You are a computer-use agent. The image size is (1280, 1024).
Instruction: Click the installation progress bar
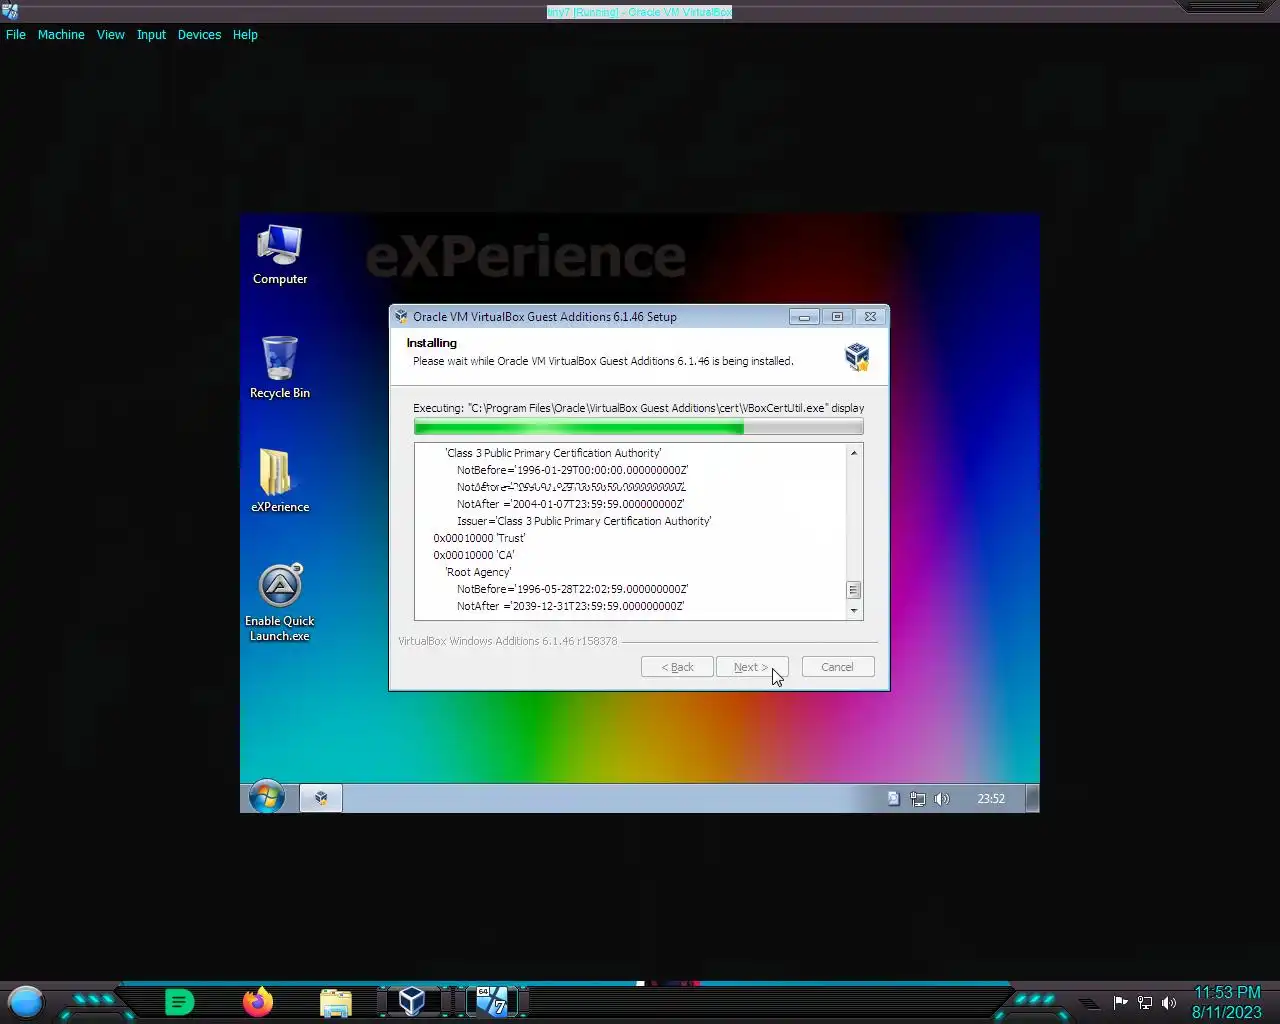click(x=638, y=427)
